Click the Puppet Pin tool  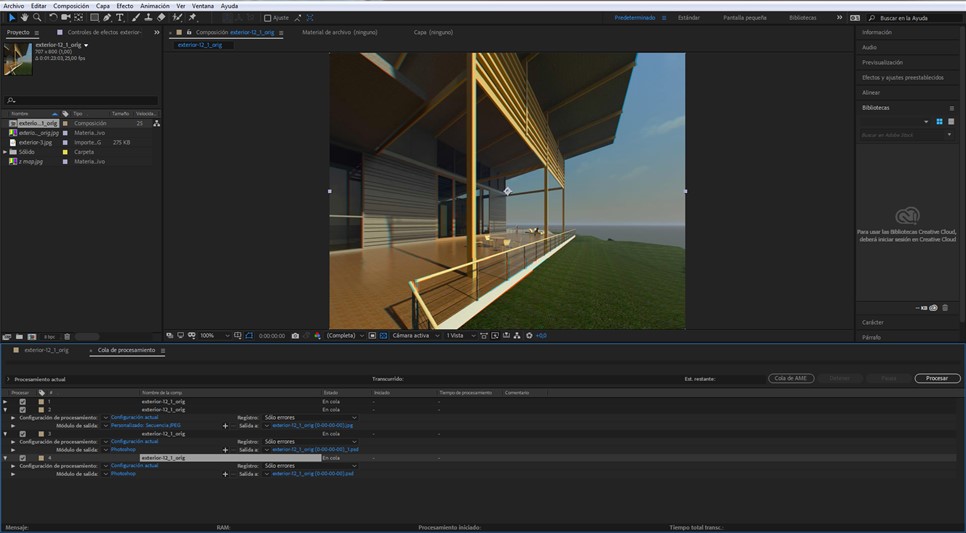[192, 17]
